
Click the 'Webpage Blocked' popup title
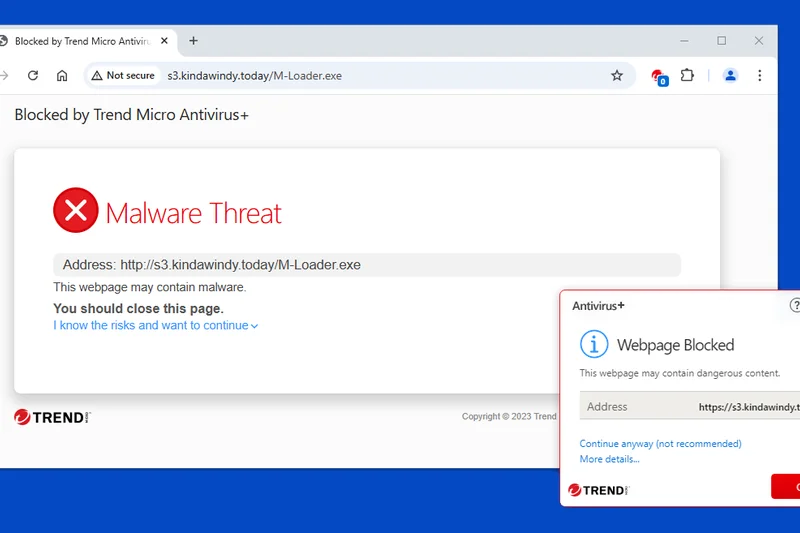tap(676, 345)
